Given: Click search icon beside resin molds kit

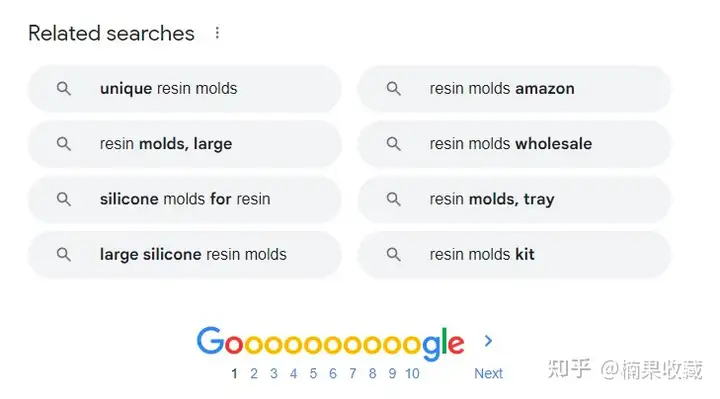Looking at the screenshot, I should tap(394, 254).
